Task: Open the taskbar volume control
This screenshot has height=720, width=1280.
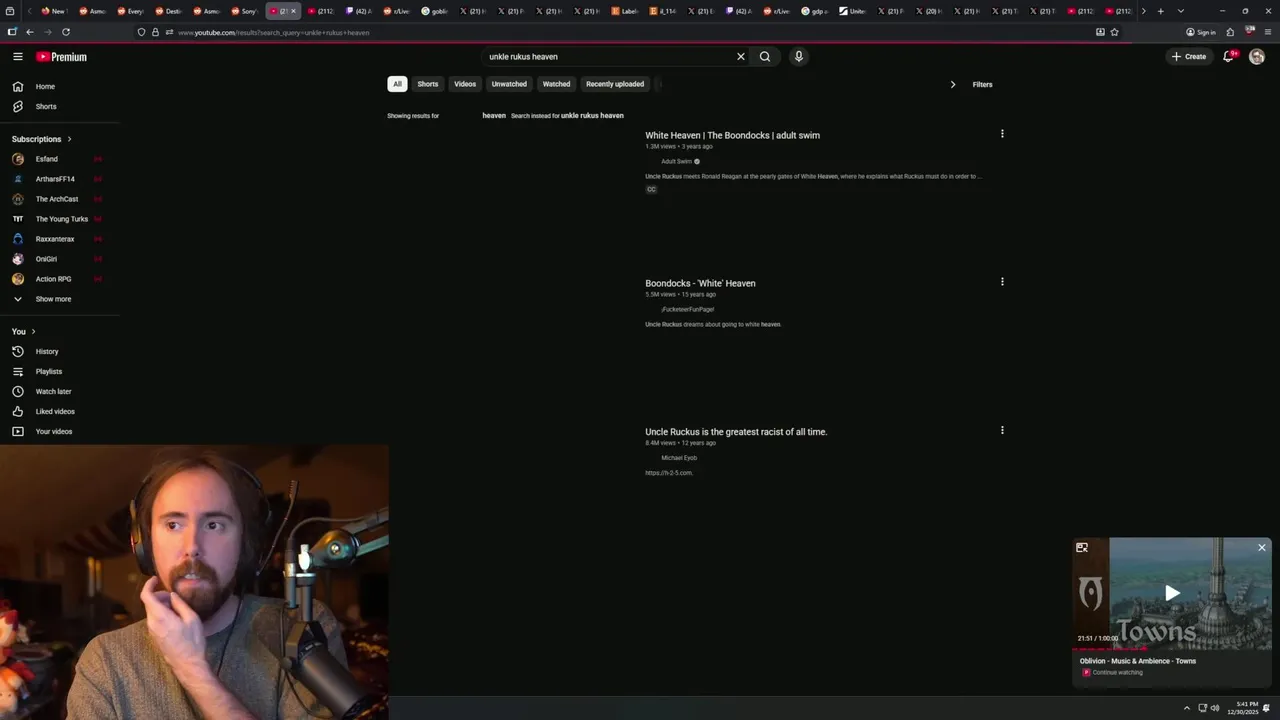Action: click(1215, 708)
